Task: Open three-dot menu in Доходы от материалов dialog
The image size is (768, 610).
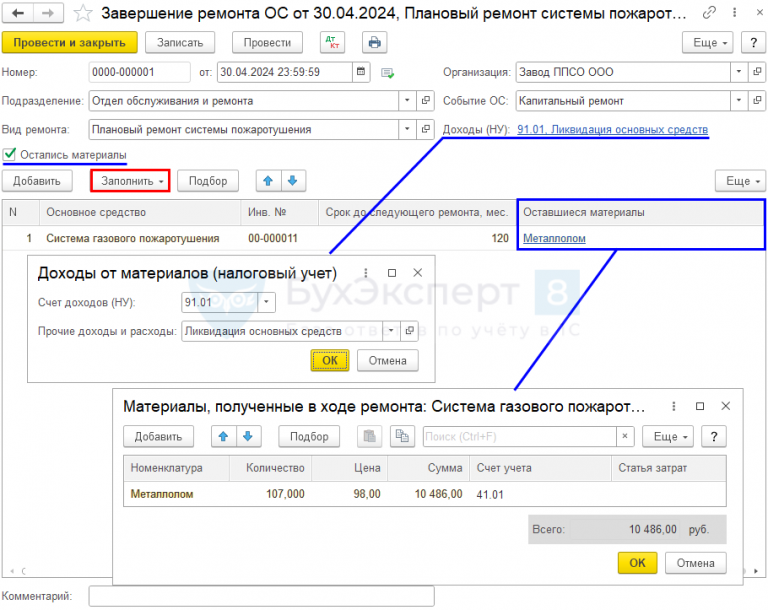Action: click(x=365, y=273)
